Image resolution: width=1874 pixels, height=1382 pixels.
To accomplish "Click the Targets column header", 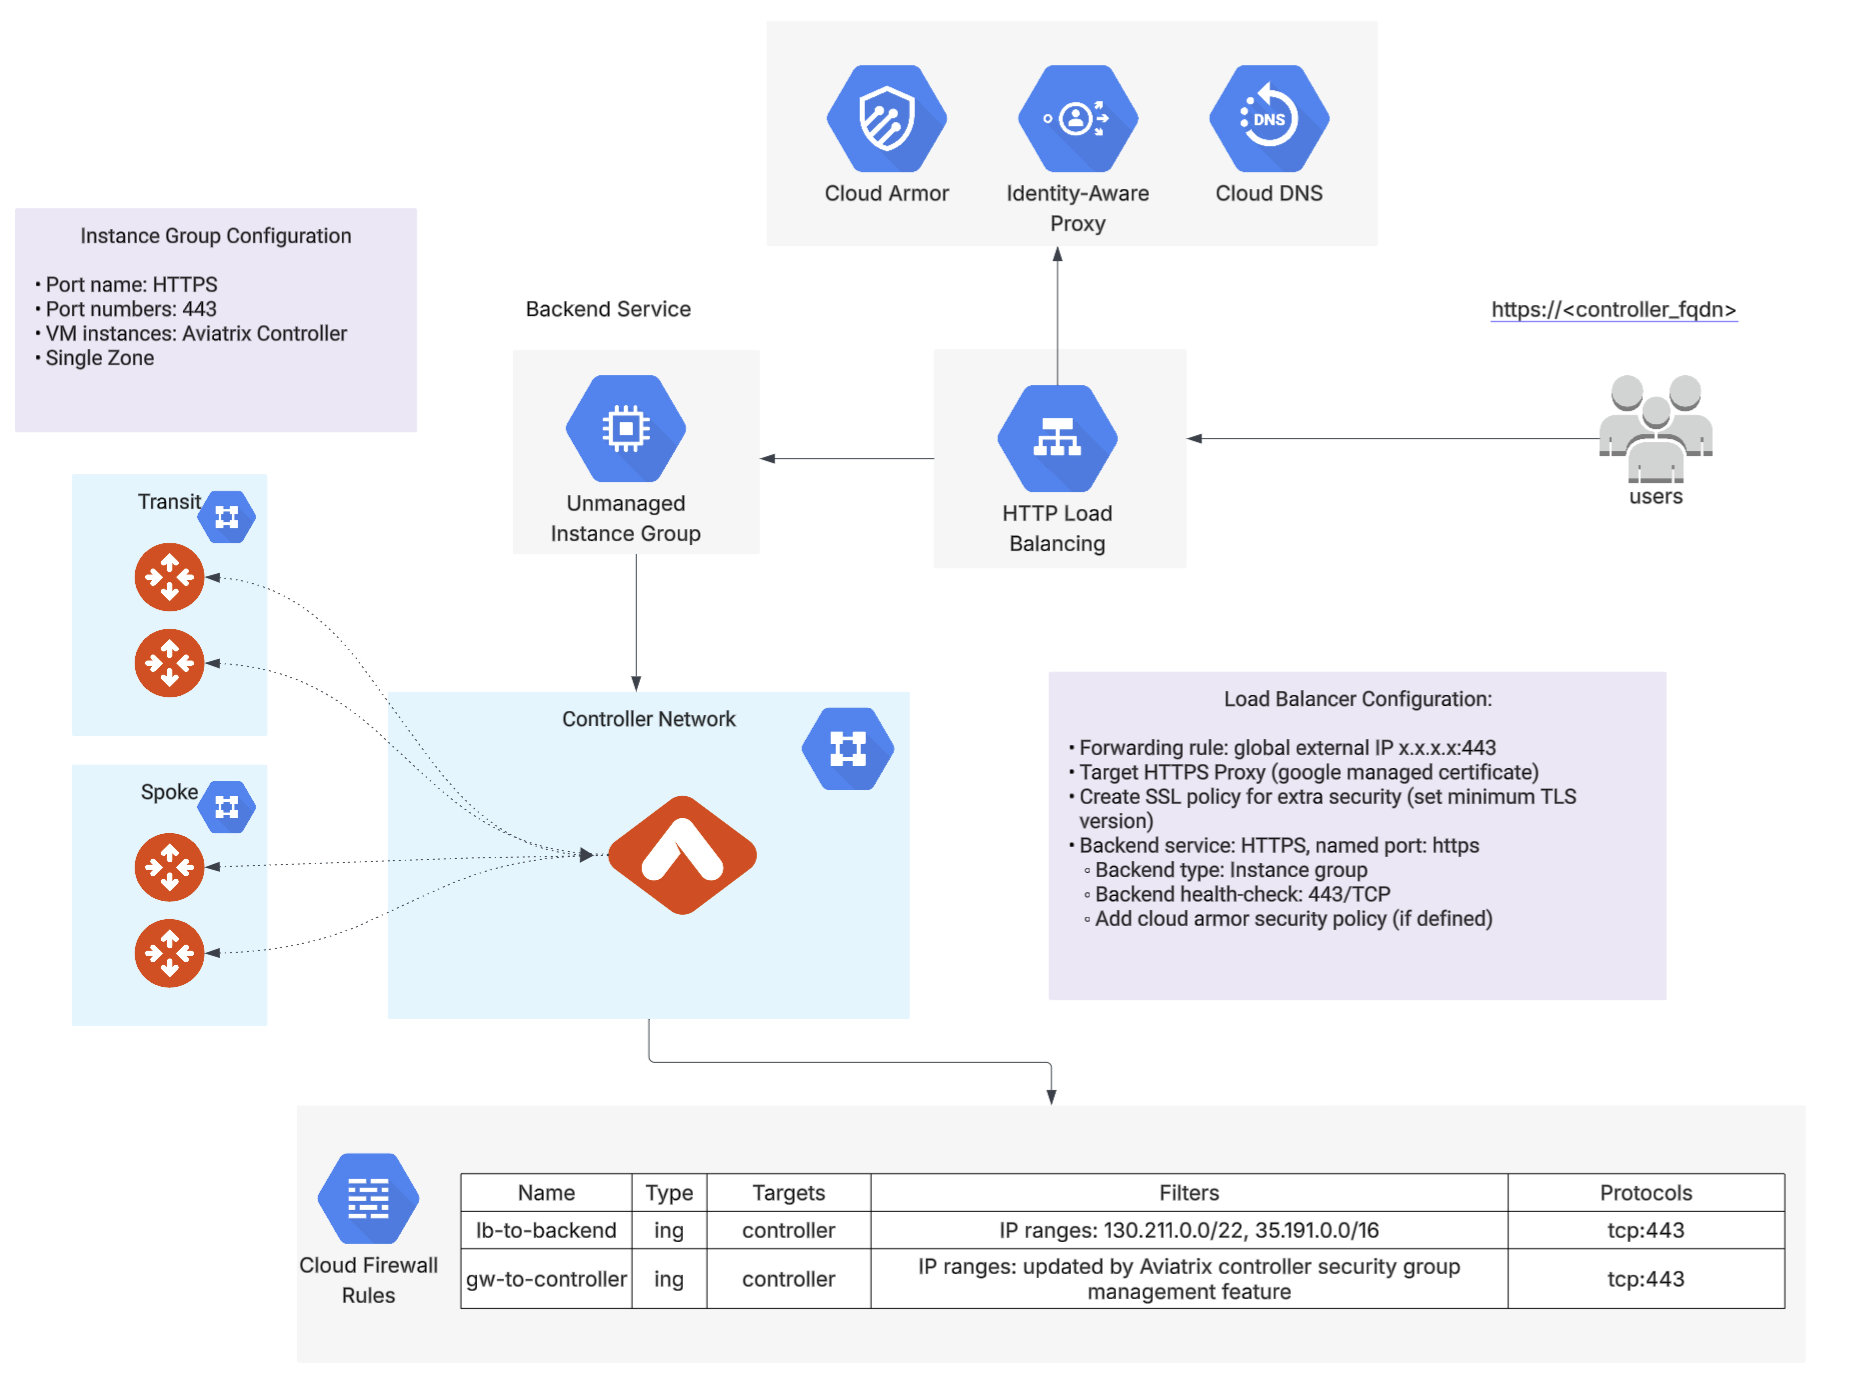I will click(789, 1193).
